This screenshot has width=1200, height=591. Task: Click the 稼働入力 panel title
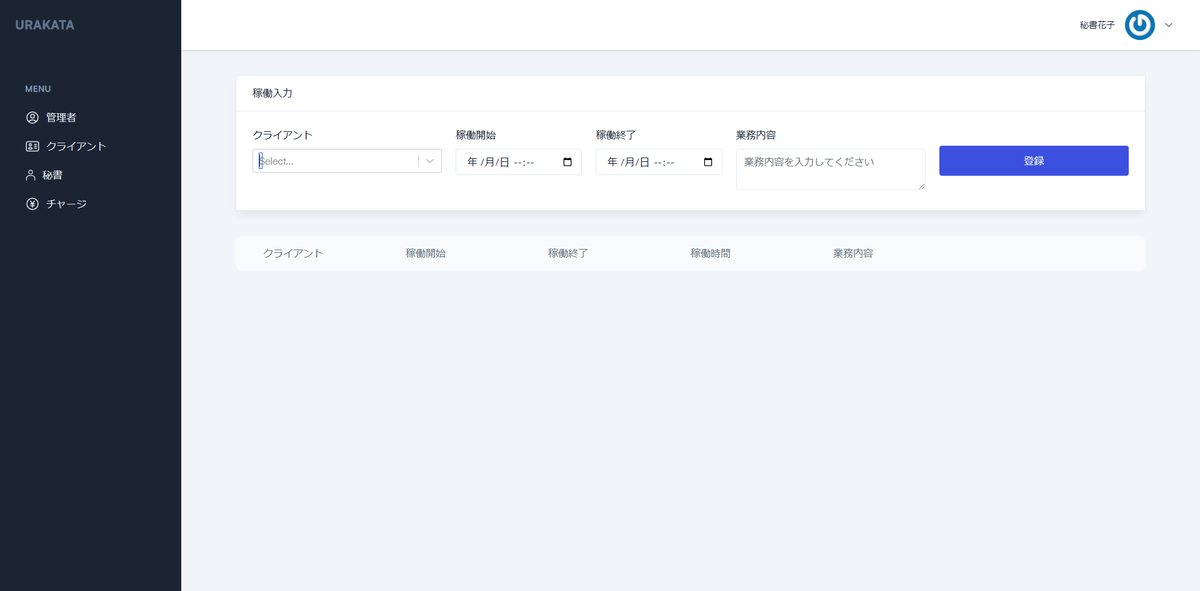click(273, 93)
